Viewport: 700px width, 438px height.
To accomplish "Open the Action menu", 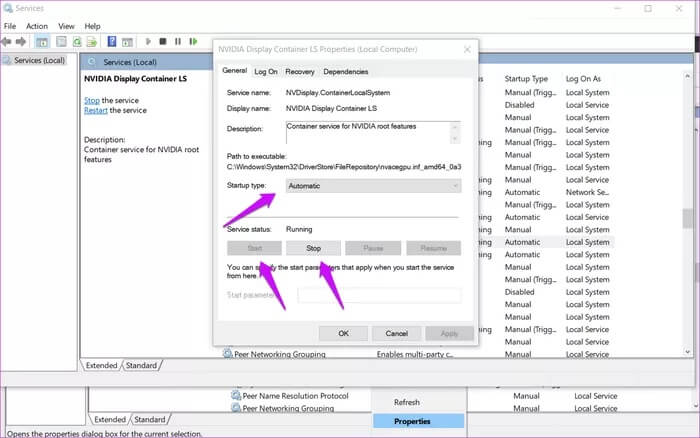I will click(x=37, y=26).
